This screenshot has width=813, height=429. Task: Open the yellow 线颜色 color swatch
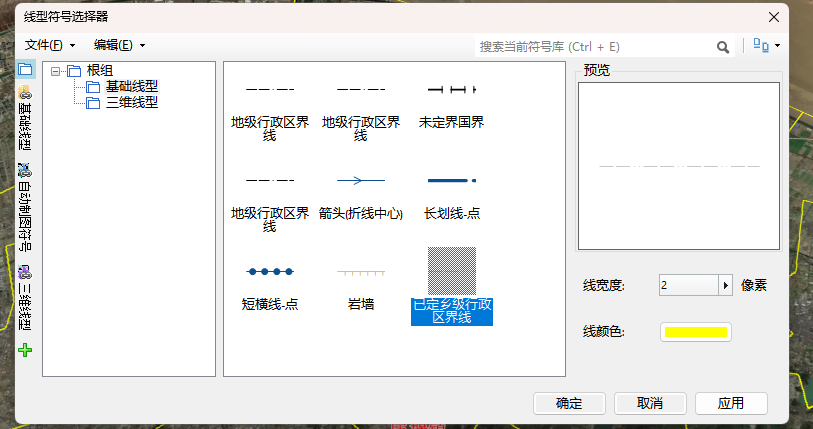(696, 332)
